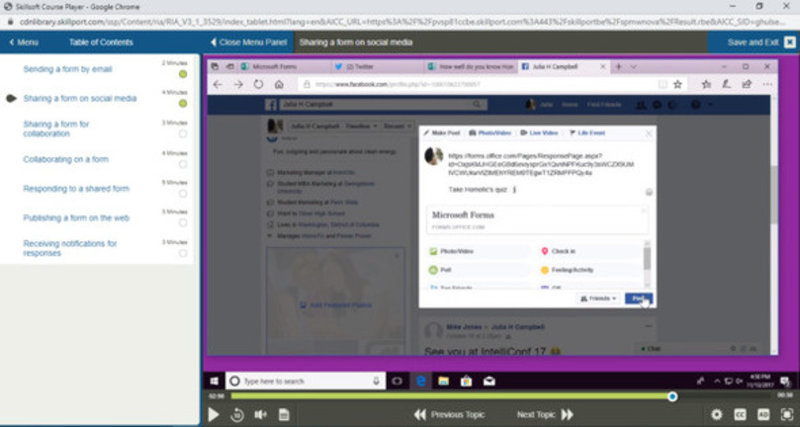Choose Poll option with green icon
Screen dimensions: 800x427
coord(479,270)
